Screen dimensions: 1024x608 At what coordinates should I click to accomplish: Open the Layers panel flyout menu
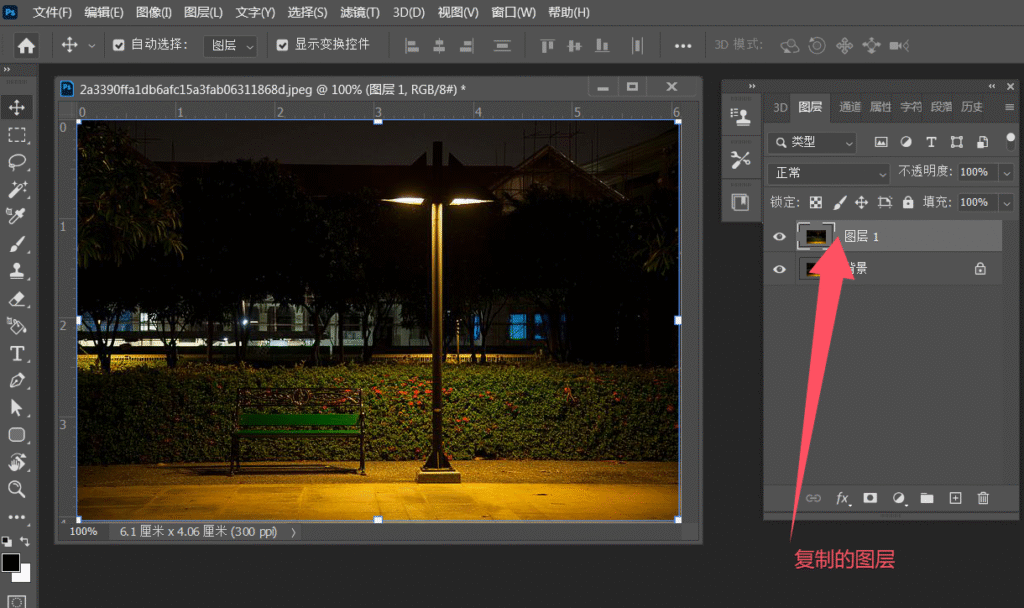1010,107
